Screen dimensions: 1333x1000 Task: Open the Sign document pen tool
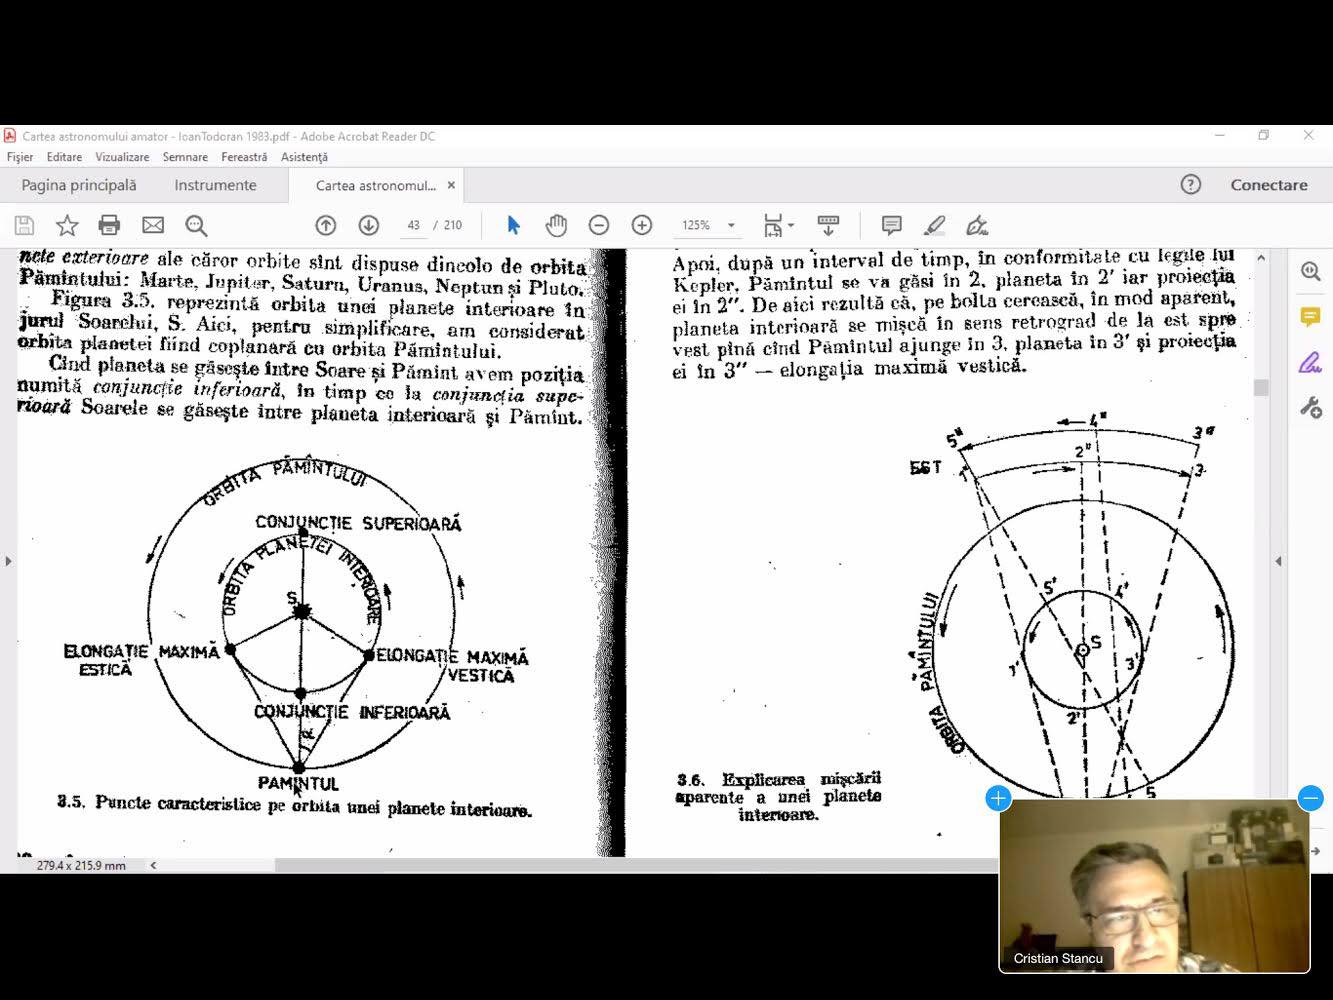click(977, 225)
